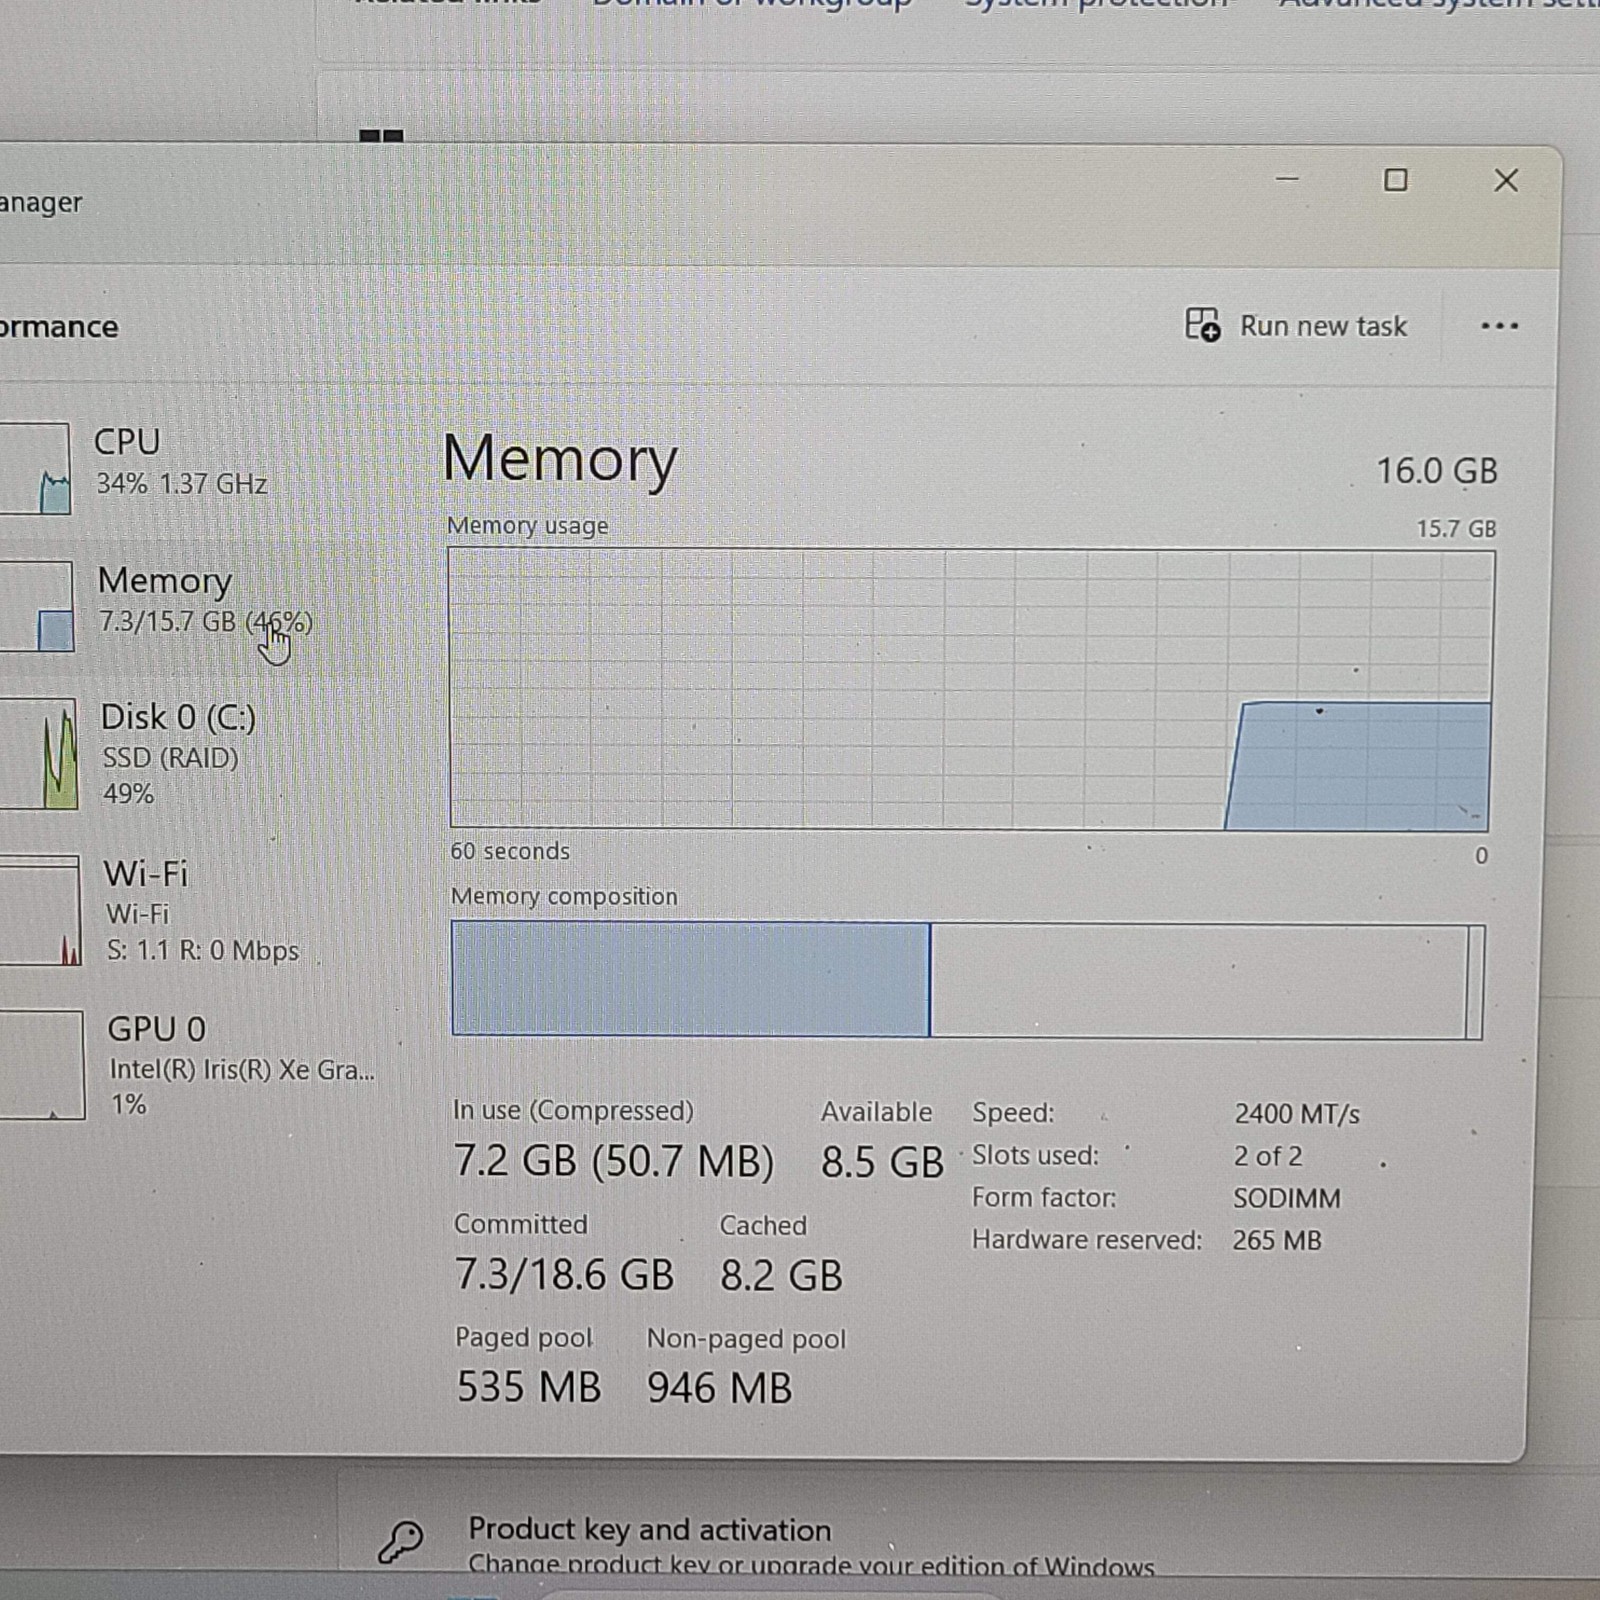This screenshot has width=1600, height=1600.
Task: Open the three-dot more options menu
Action: [1499, 326]
